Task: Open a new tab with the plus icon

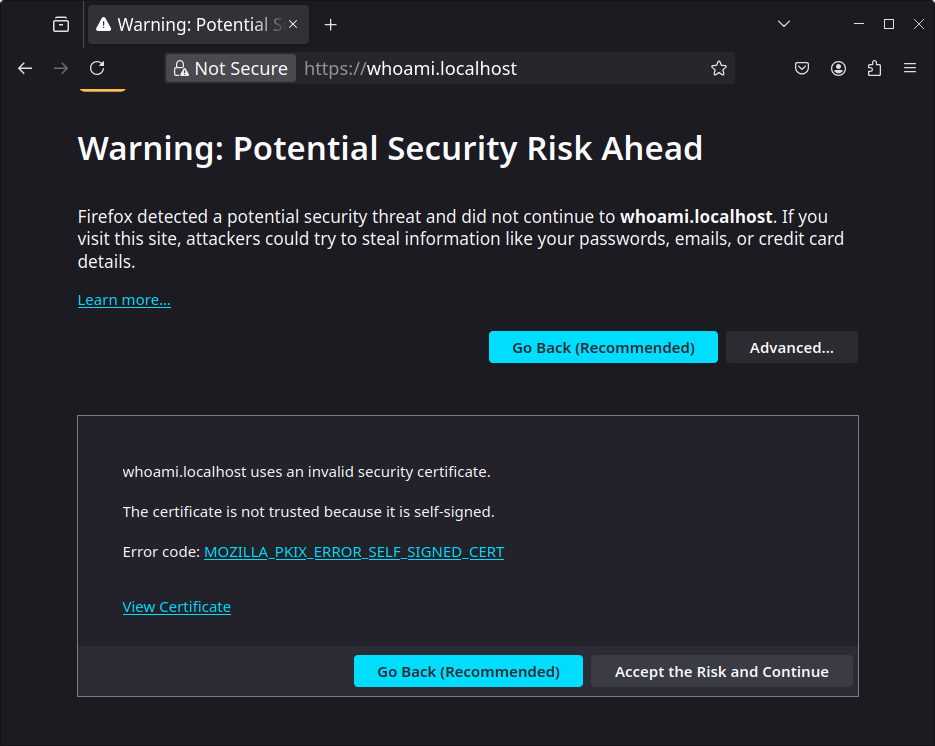Action: pyautogui.click(x=330, y=24)
